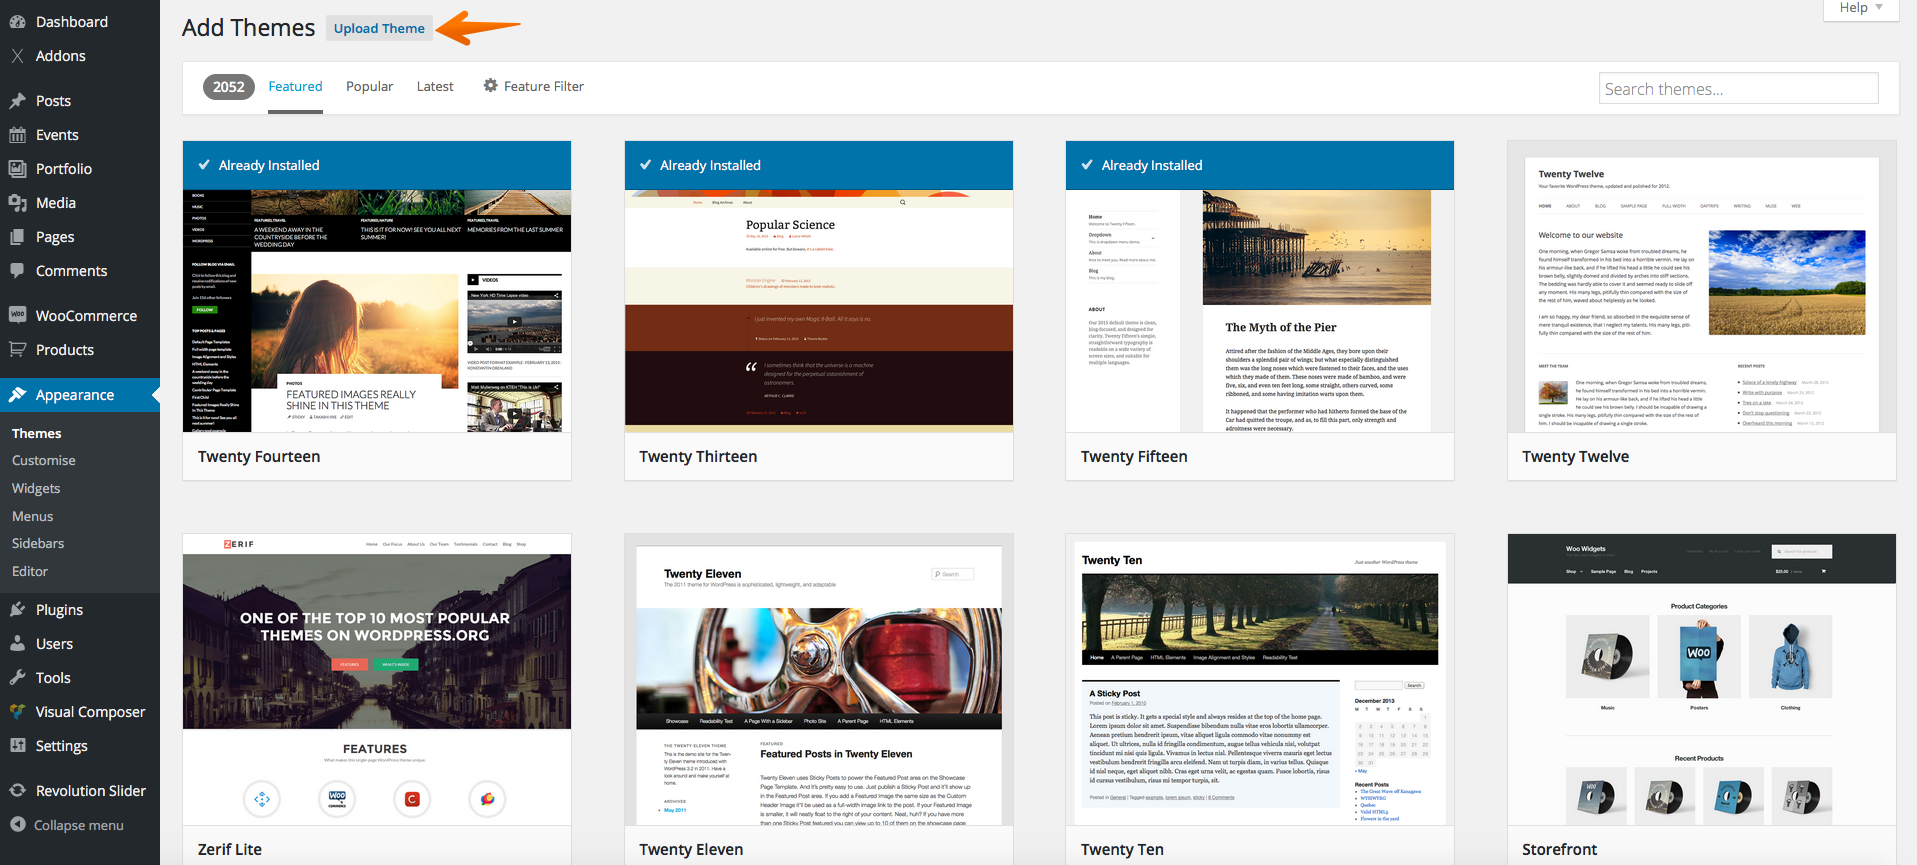This screenshot has width=1917, height=865.
Task: Click the Twenty Fifteen theme name
Action: (x=1134, y=457)
